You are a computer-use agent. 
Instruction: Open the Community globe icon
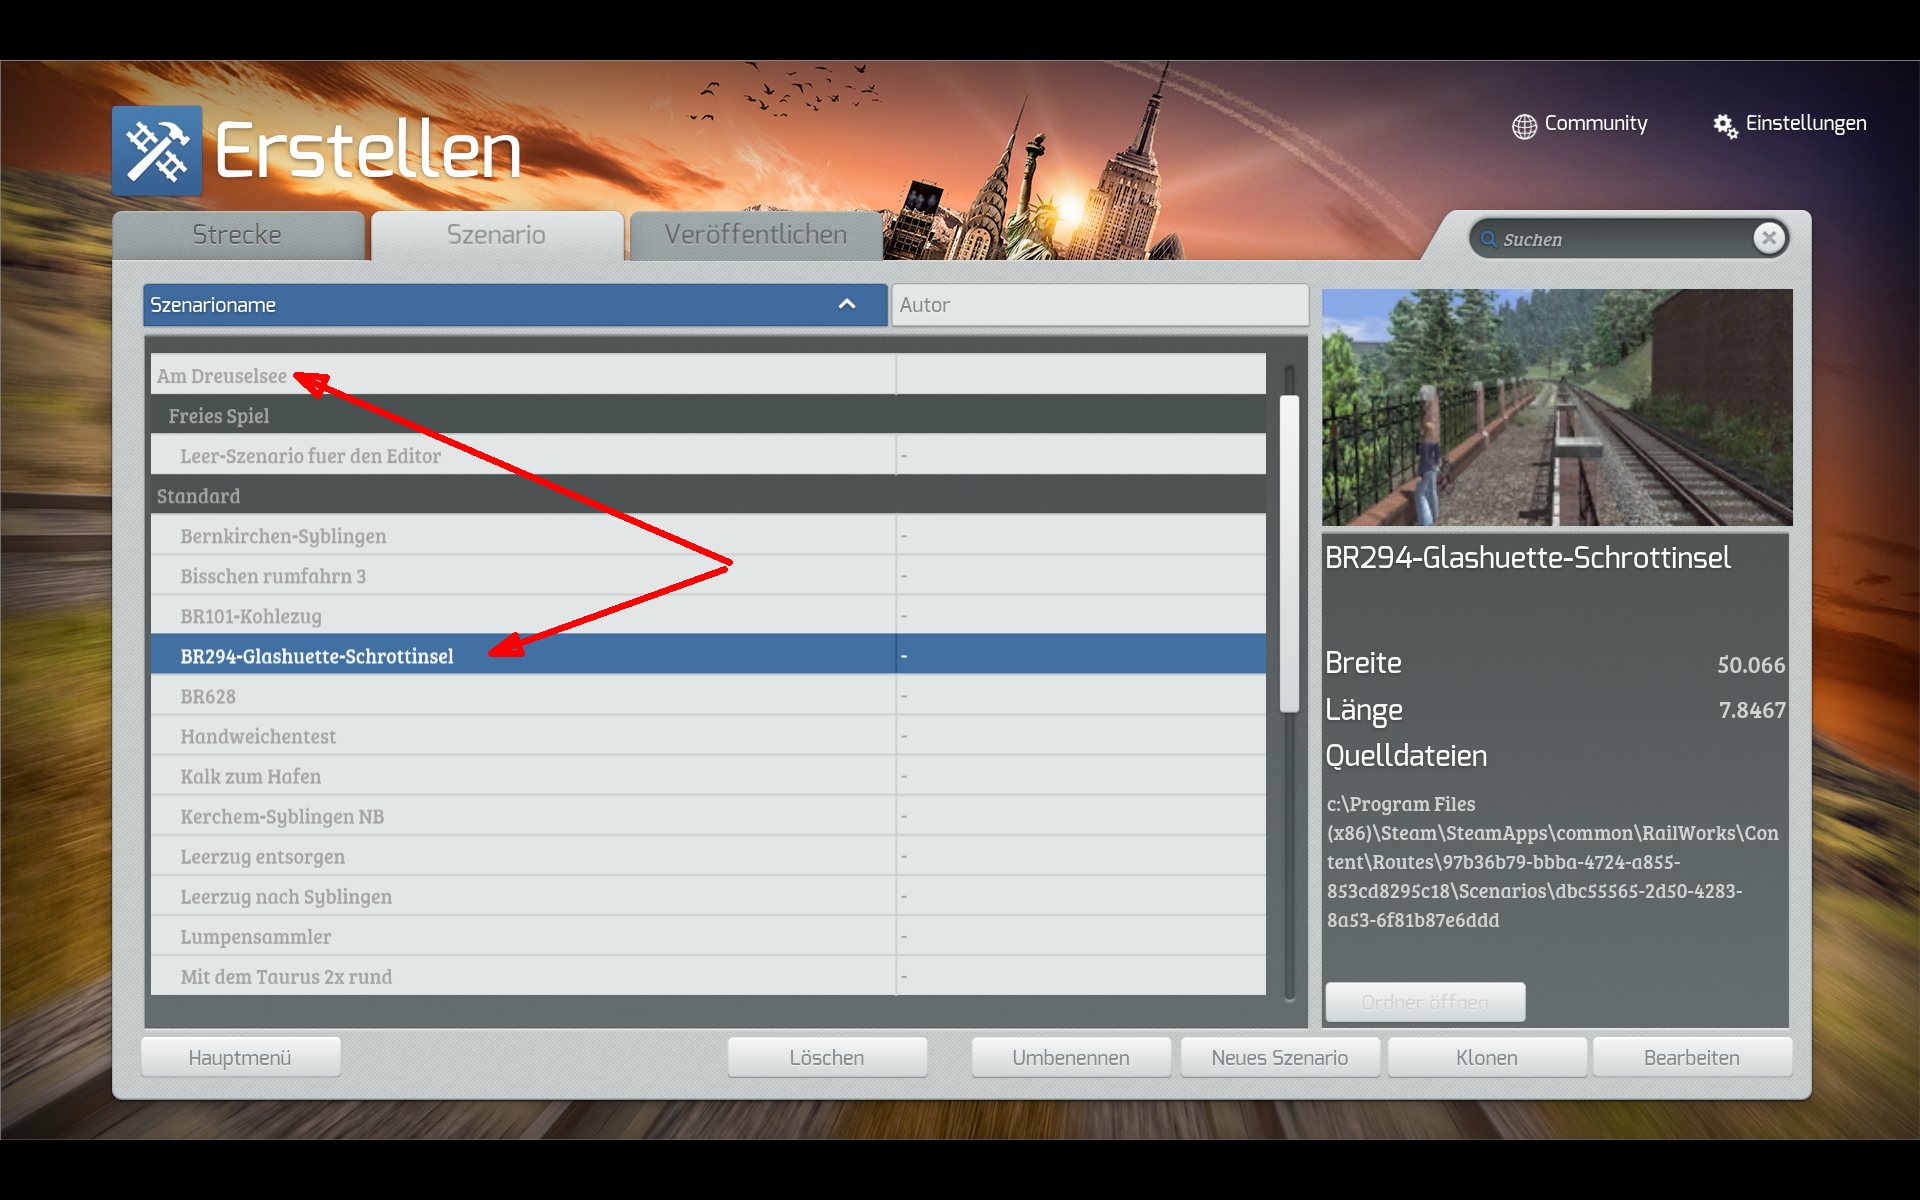tap(1524, 126)
